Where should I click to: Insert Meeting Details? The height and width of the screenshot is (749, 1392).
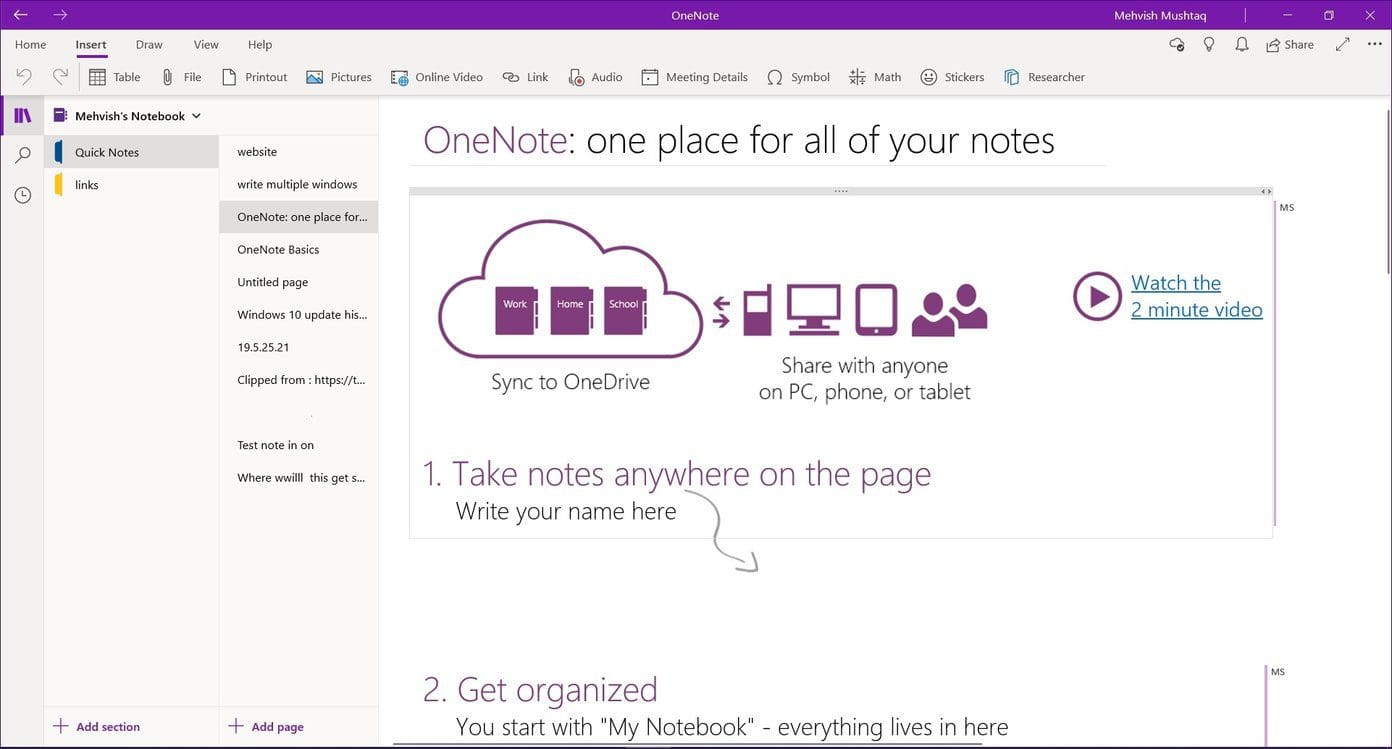click(x=693, y=76)
